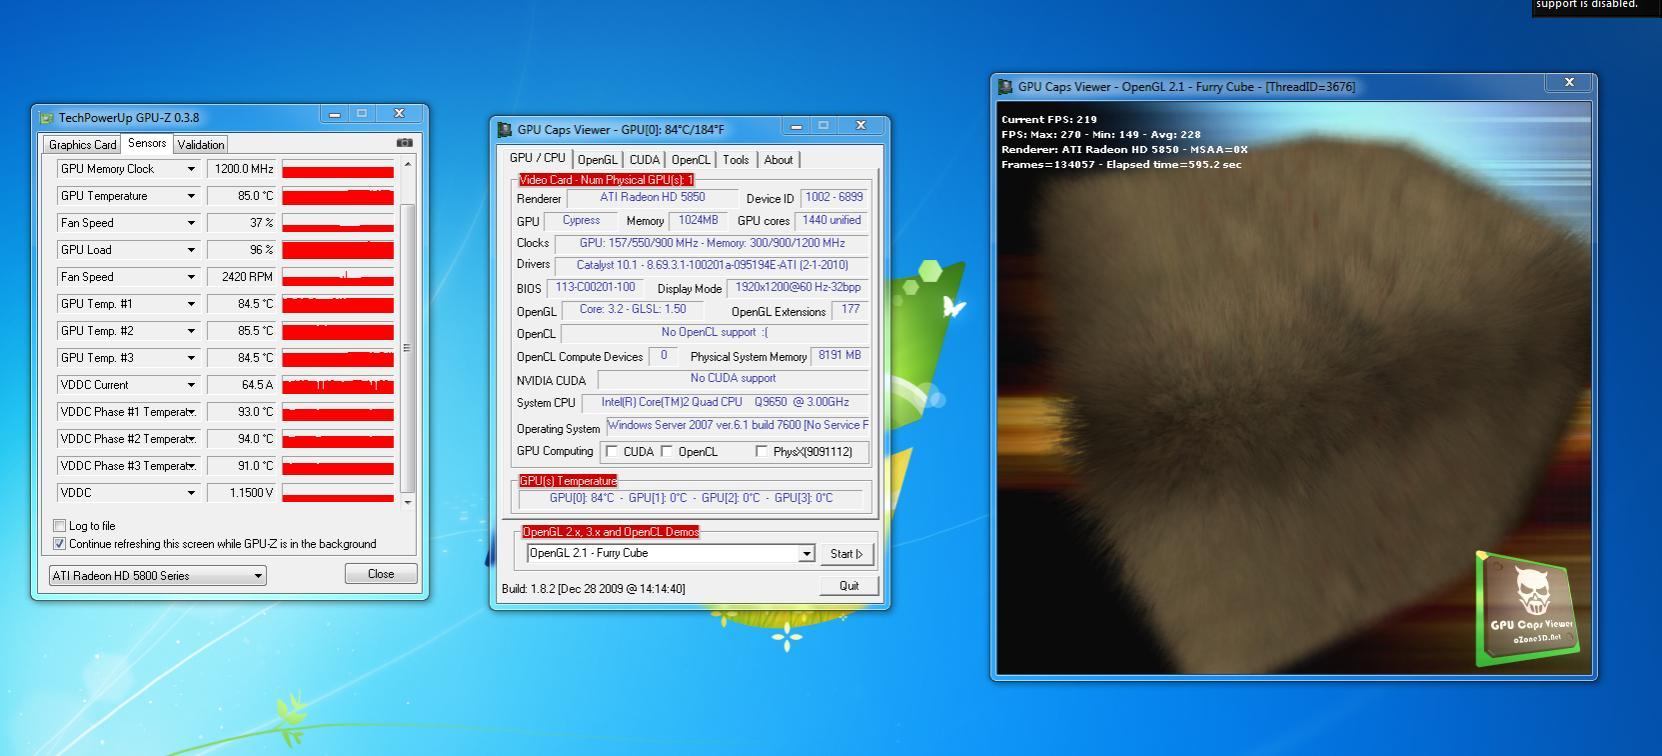The image size is (1662, 756).
Task: Click the GPU Caps Viewer title bar icon
Action: pos(505,130)
